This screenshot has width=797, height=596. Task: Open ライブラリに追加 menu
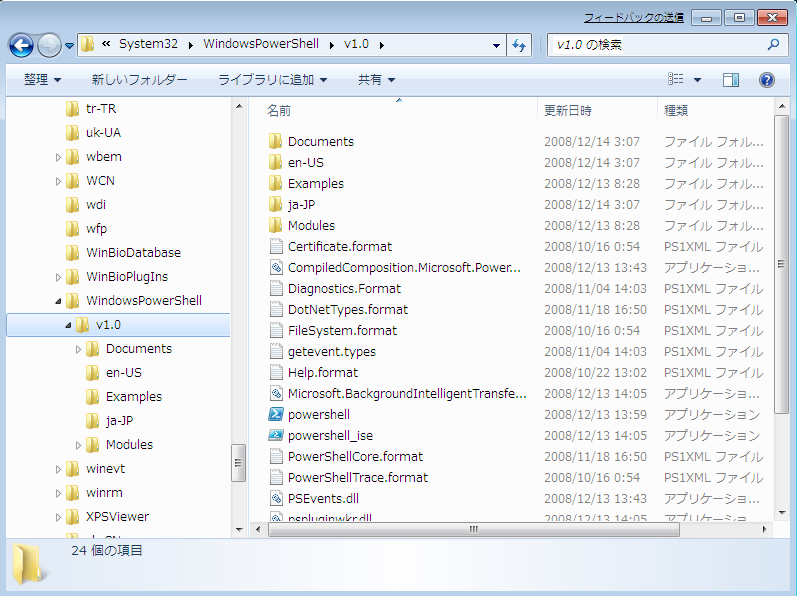tap(272, 79)
